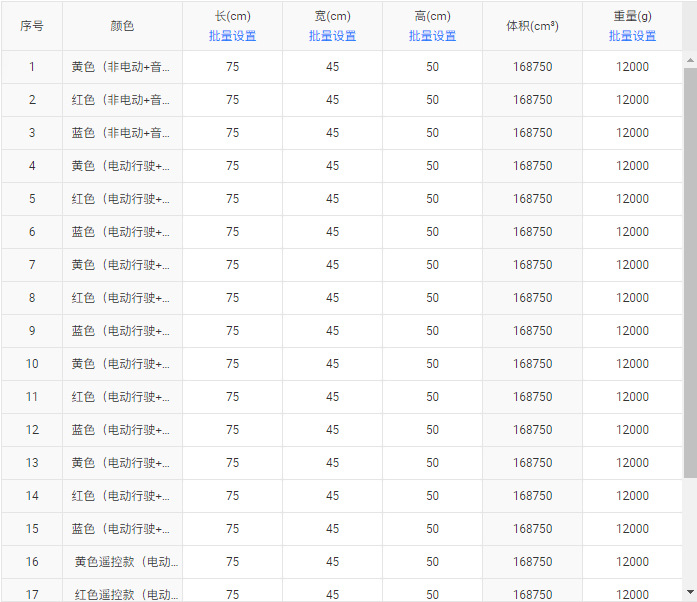
Task: Select the 颜色 column header
Action: click(122, 26)
